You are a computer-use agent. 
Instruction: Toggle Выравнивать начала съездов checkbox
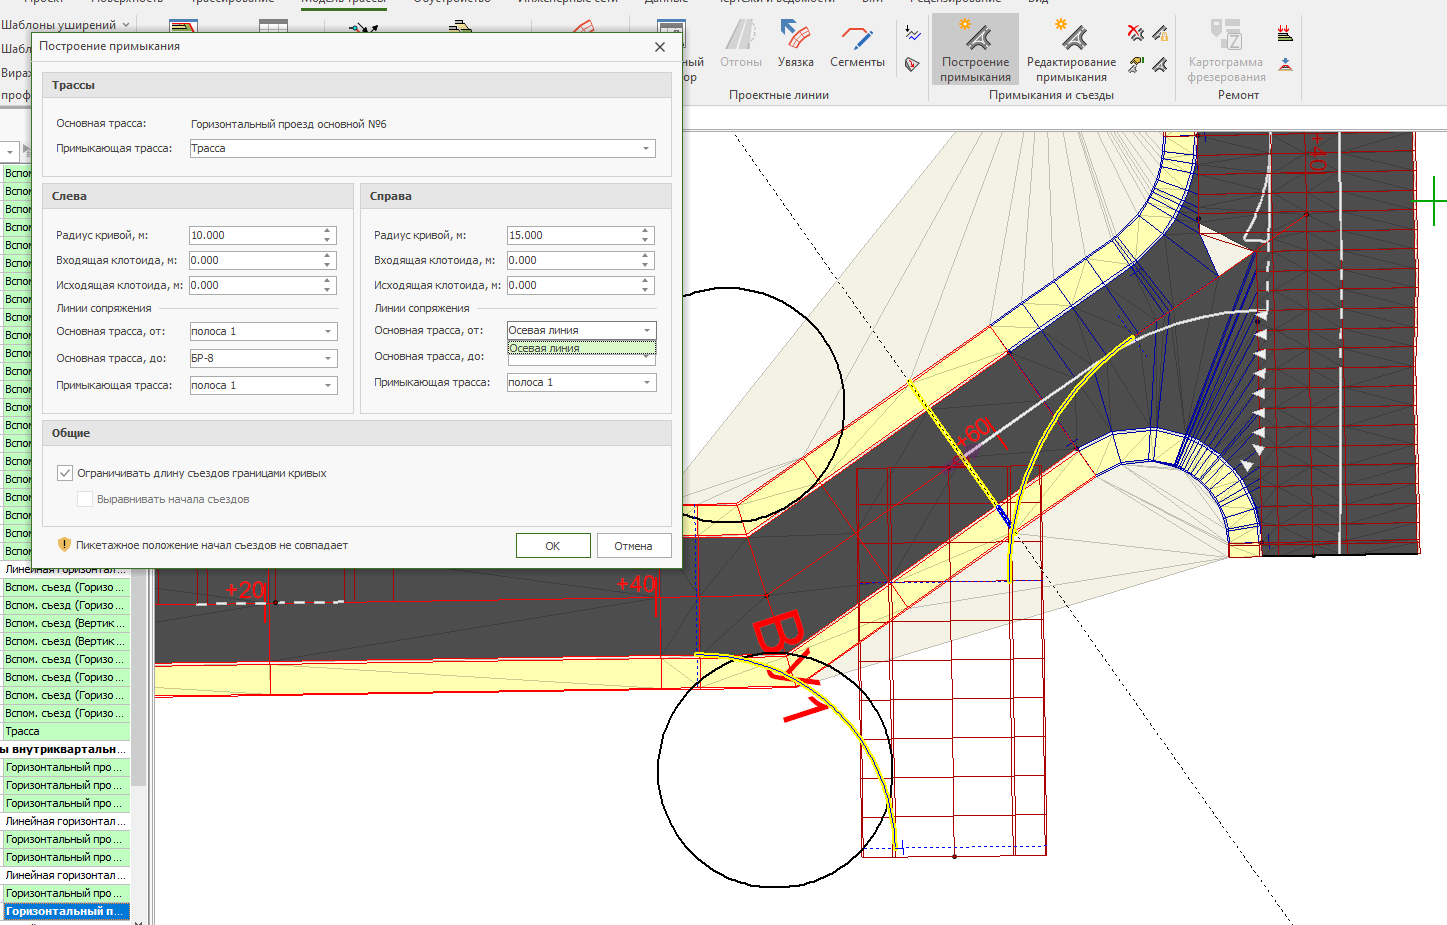[85, 499]
